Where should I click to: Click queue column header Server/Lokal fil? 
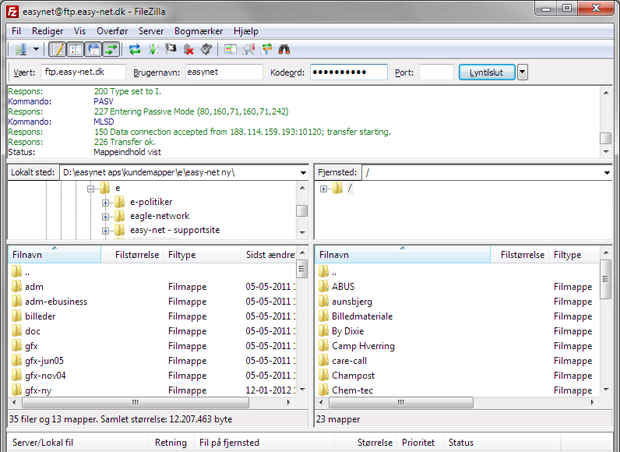[78, 443]
